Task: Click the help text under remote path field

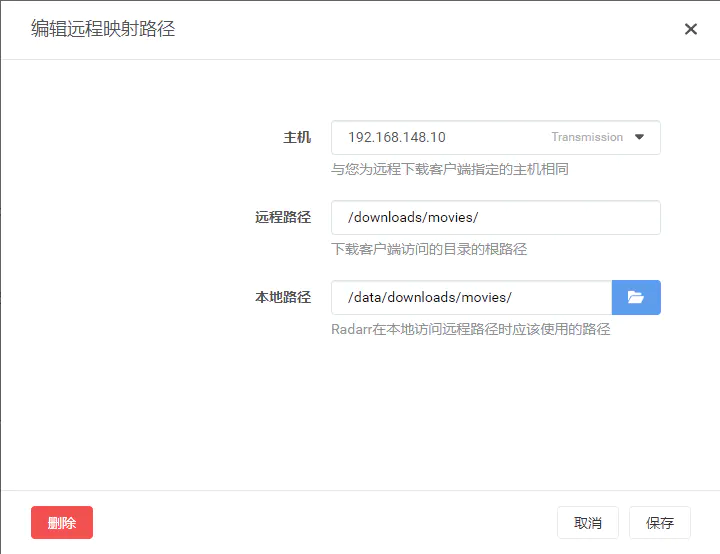Action: 429,249
